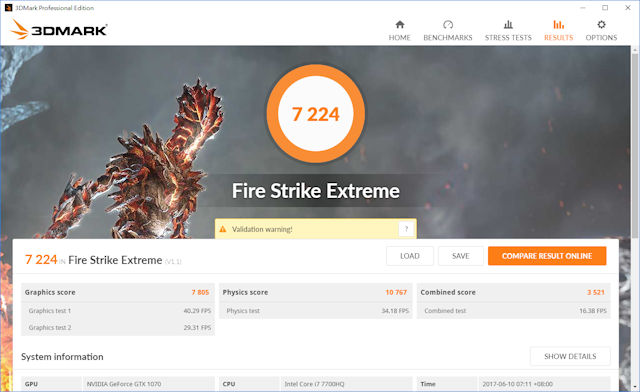
Task: Click the vertical scrollbar thumb
Action: tap(635, 145)
